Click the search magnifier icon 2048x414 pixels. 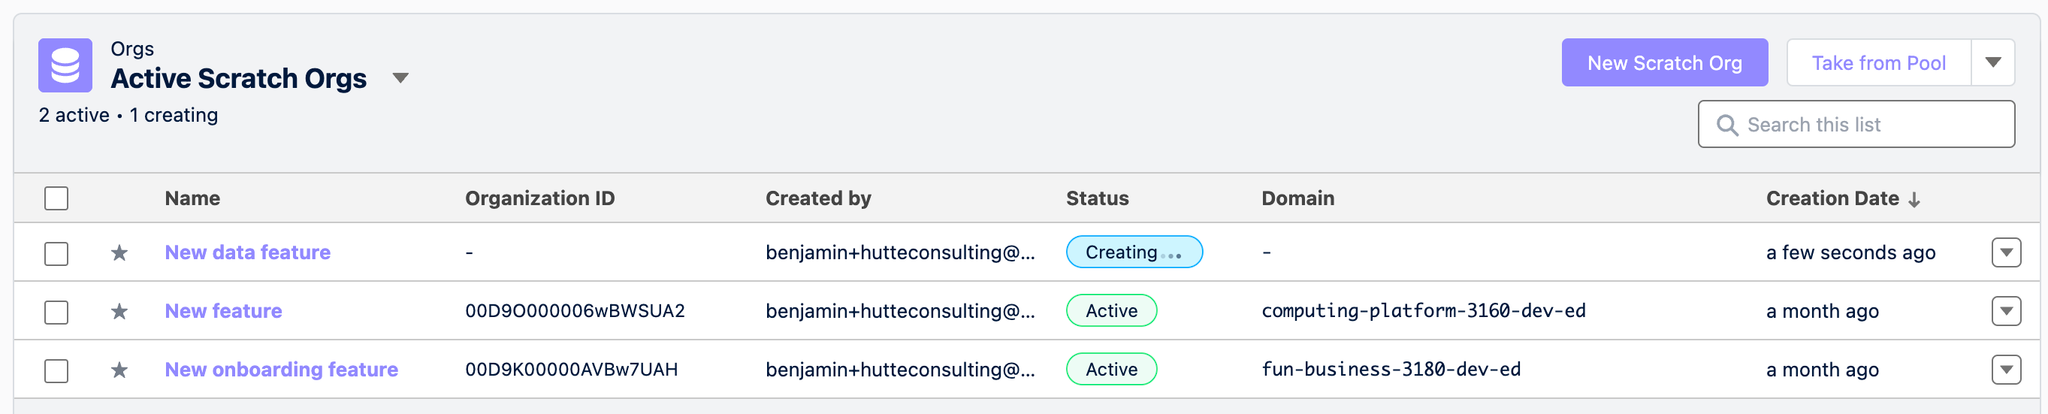(x=1727, y=125)
